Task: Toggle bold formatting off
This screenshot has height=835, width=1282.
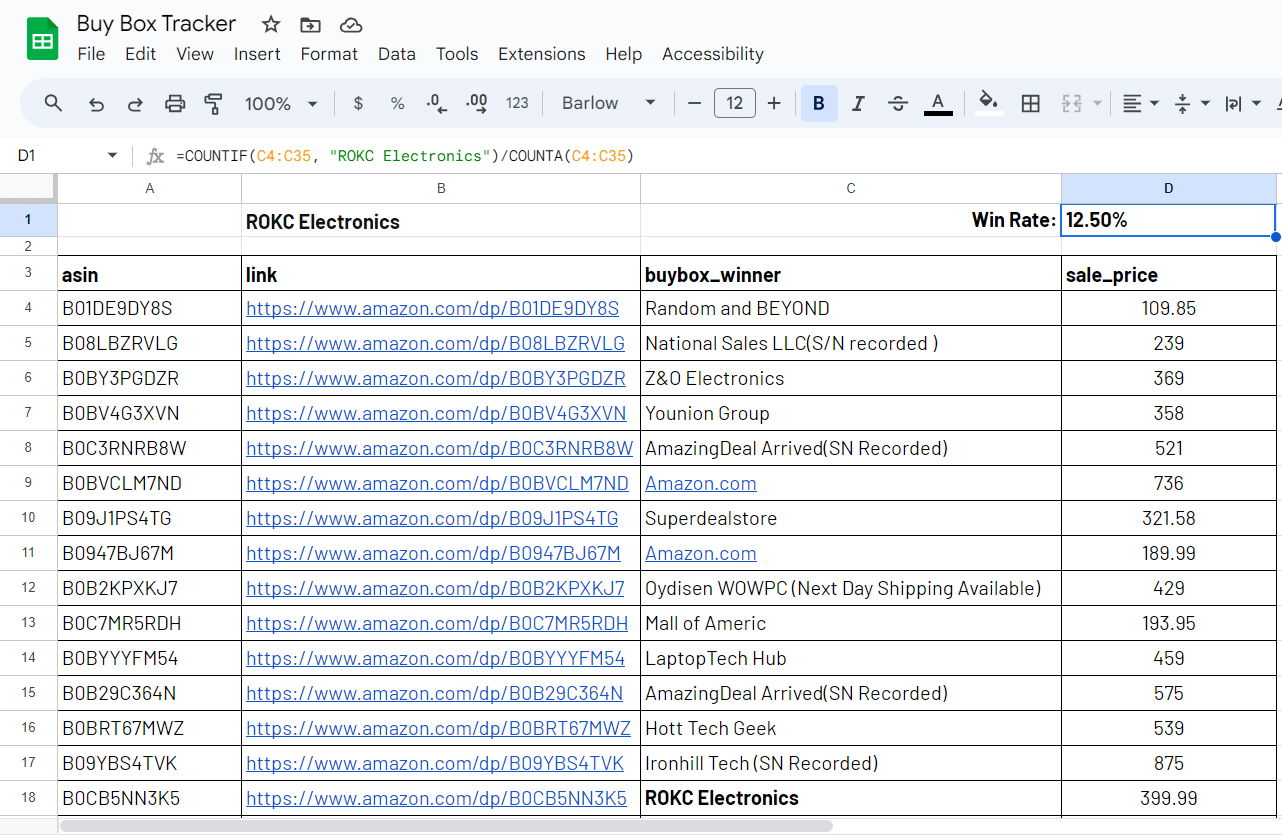Action: (x=819, y=103)
